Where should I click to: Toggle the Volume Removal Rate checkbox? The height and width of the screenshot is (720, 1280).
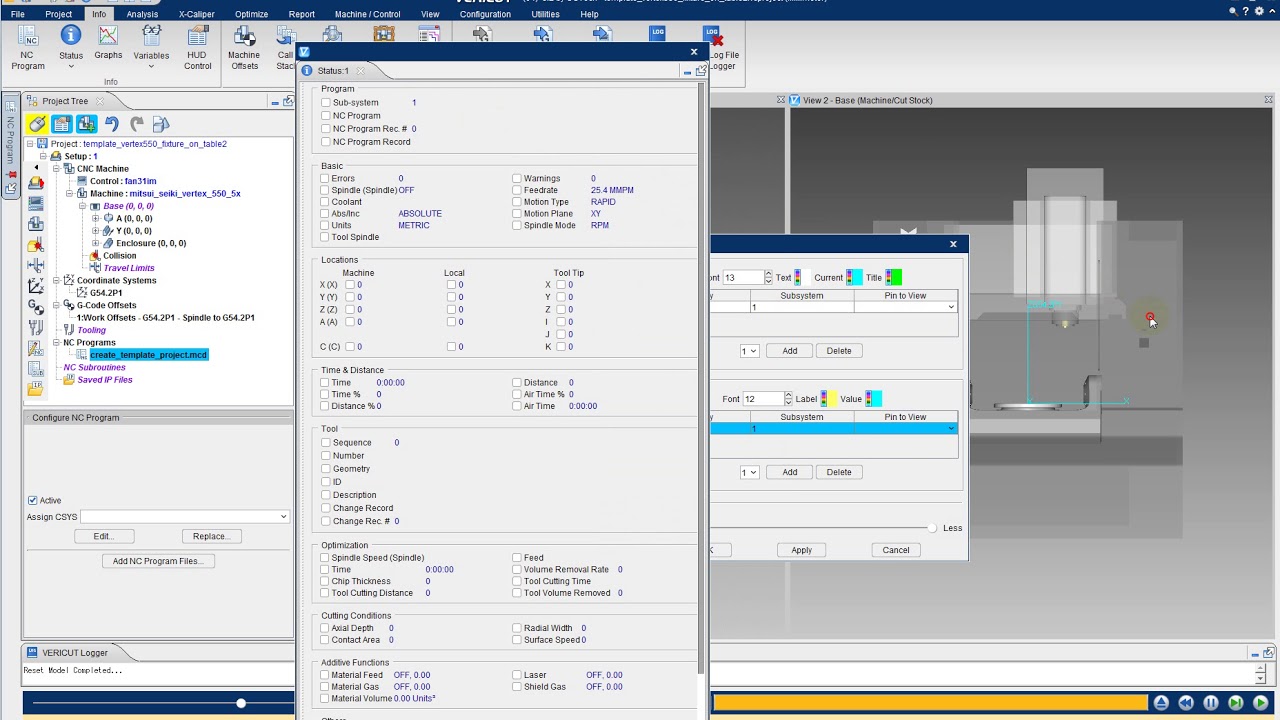point(517,570)
